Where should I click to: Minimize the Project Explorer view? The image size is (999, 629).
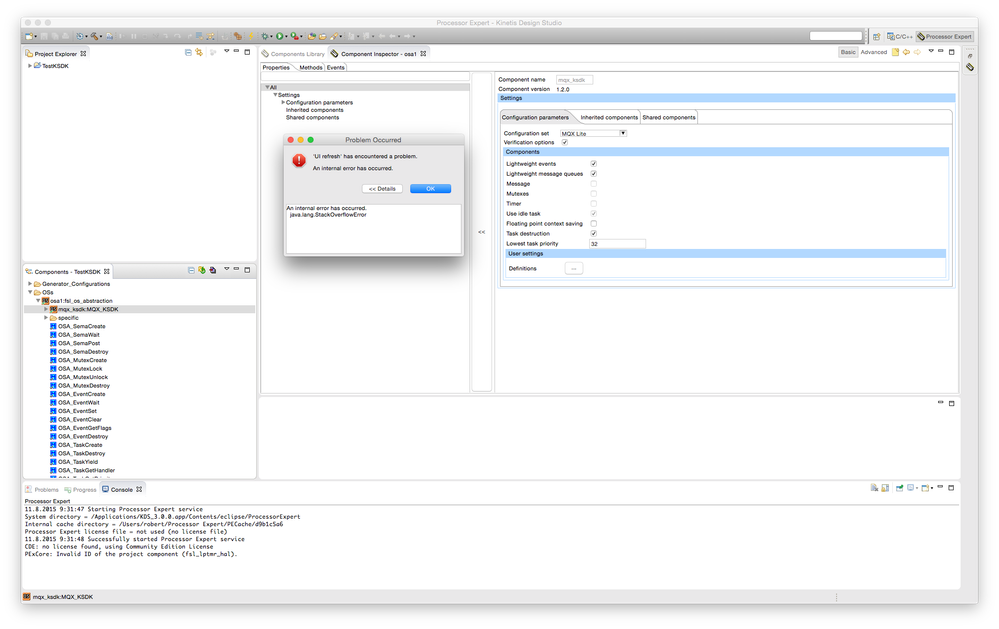click(x=236, y=51)
